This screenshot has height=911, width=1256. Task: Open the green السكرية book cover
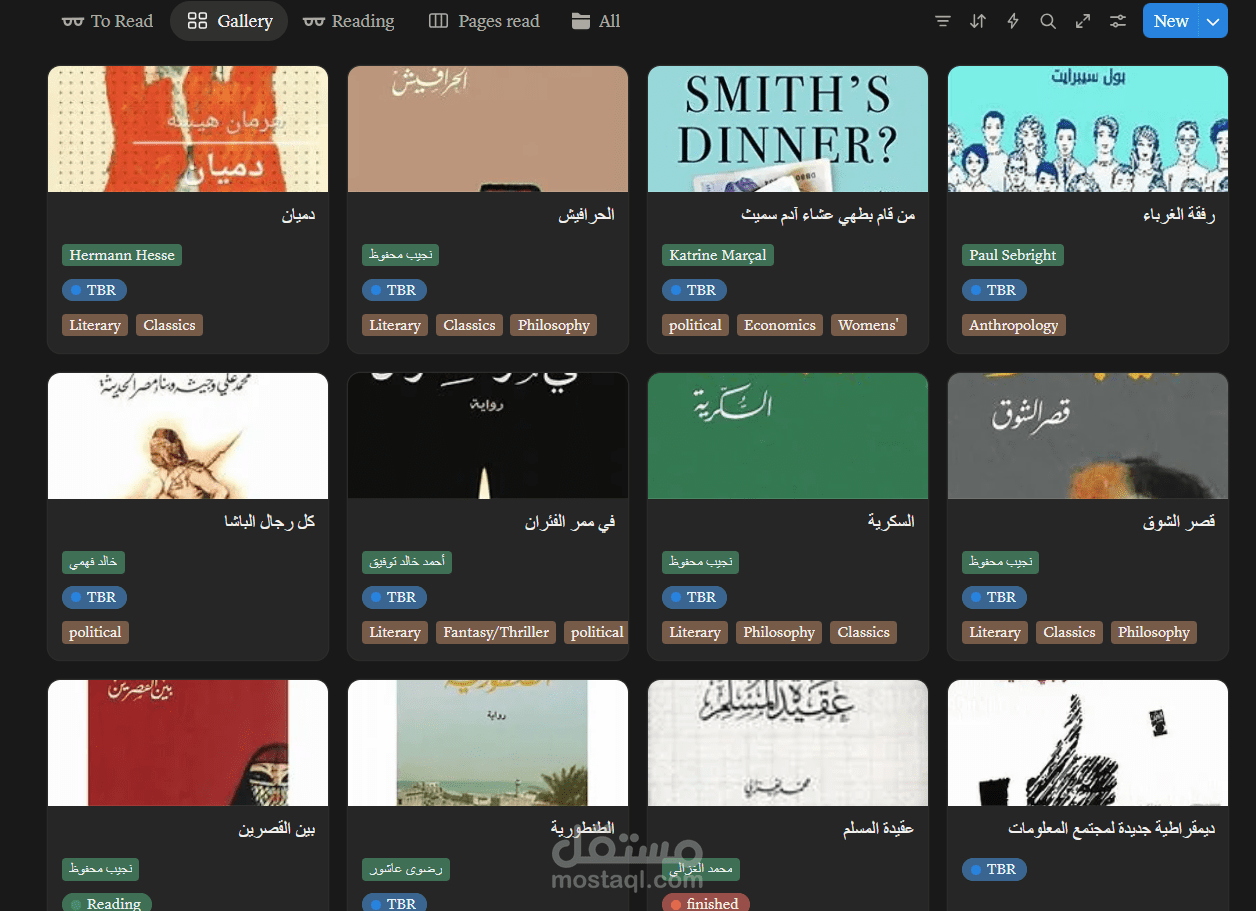click(788, 436)
